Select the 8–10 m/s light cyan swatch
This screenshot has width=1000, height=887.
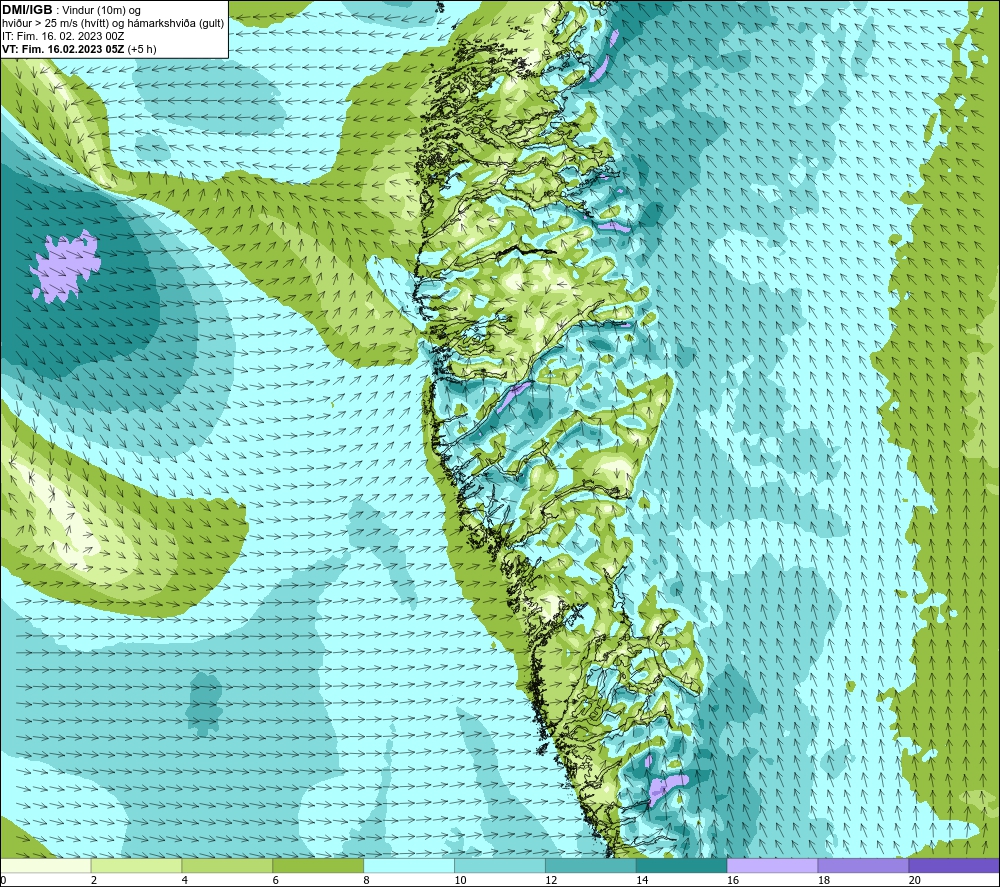pyautogui.click(x=409, y=865)
